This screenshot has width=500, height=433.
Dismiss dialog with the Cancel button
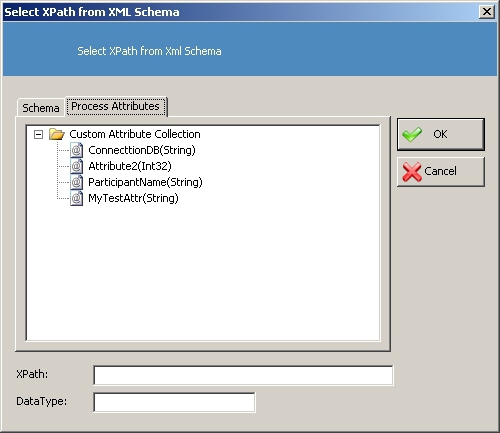coord(441,172)
